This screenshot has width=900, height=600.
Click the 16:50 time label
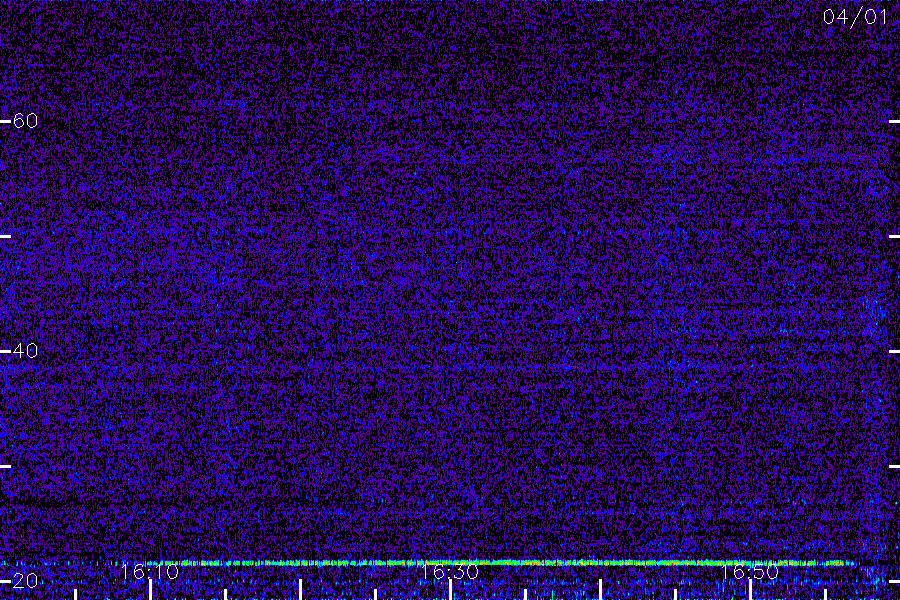749,572
